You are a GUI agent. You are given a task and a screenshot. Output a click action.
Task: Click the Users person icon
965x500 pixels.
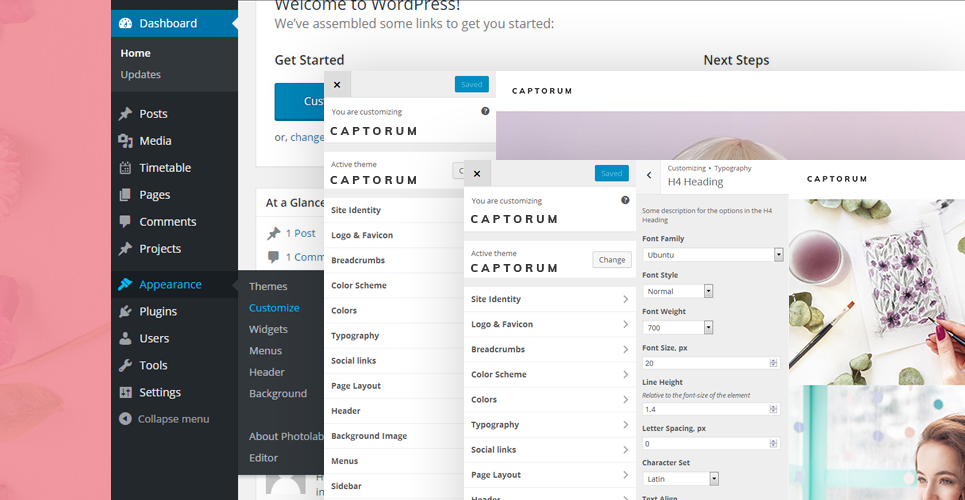[x=126, y=339]
